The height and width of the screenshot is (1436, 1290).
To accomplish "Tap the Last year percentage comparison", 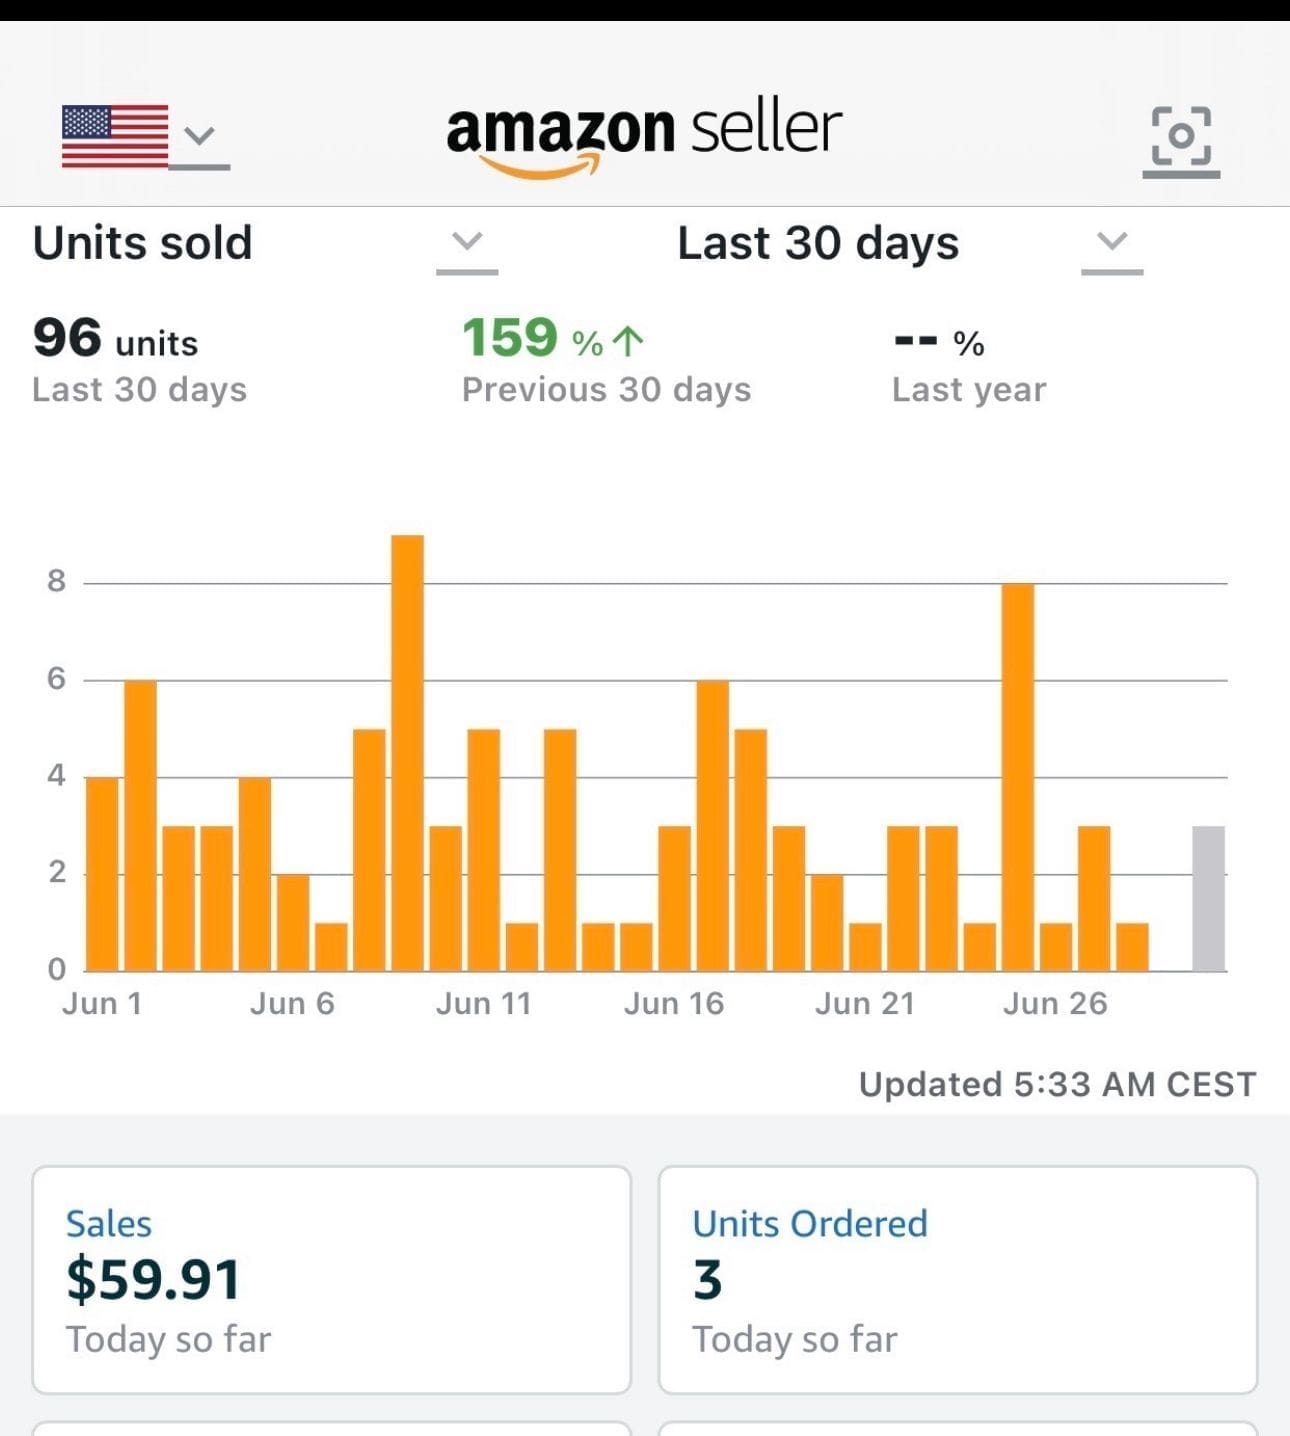I will coord(940,343).
